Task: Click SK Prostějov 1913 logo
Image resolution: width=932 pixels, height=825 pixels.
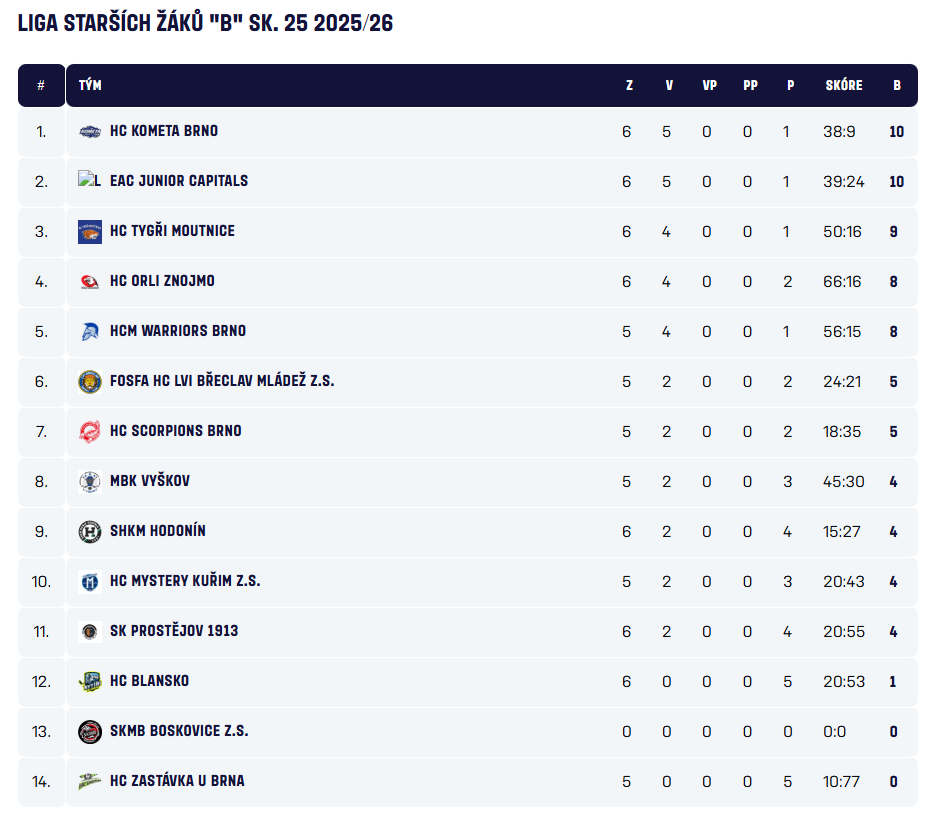Action: [90, 631]
